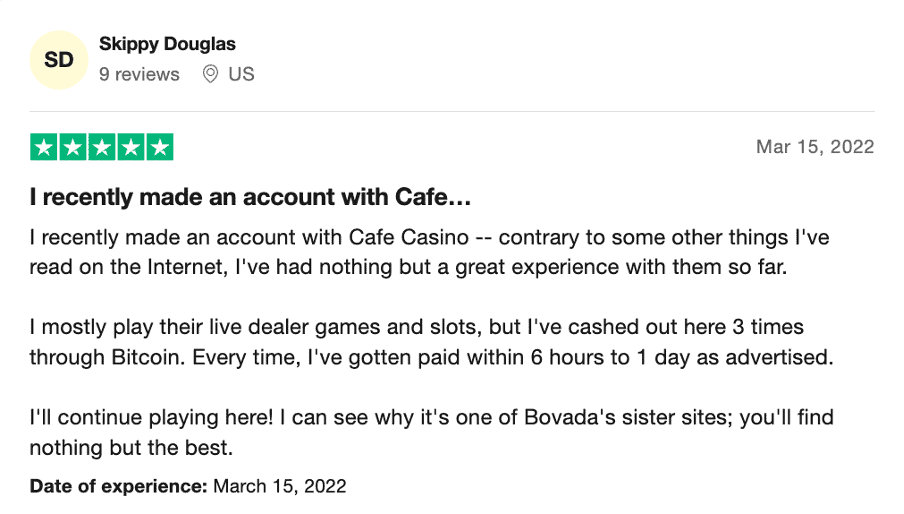The width and height of the screenshot is (904, 514).
Task: Click the second green star
Action: [73, 147]
